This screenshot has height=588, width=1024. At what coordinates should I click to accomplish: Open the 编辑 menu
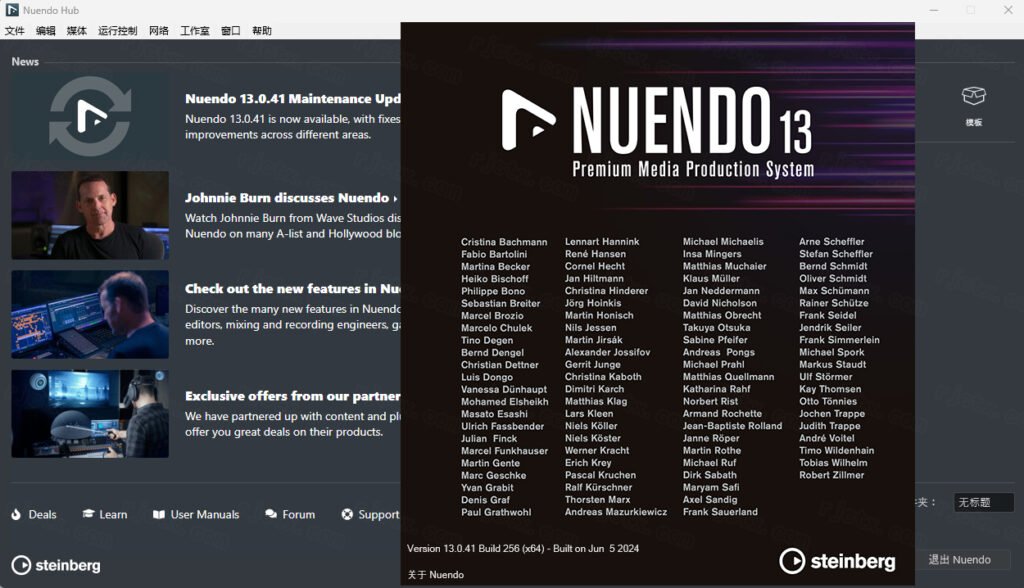point(45,31)
